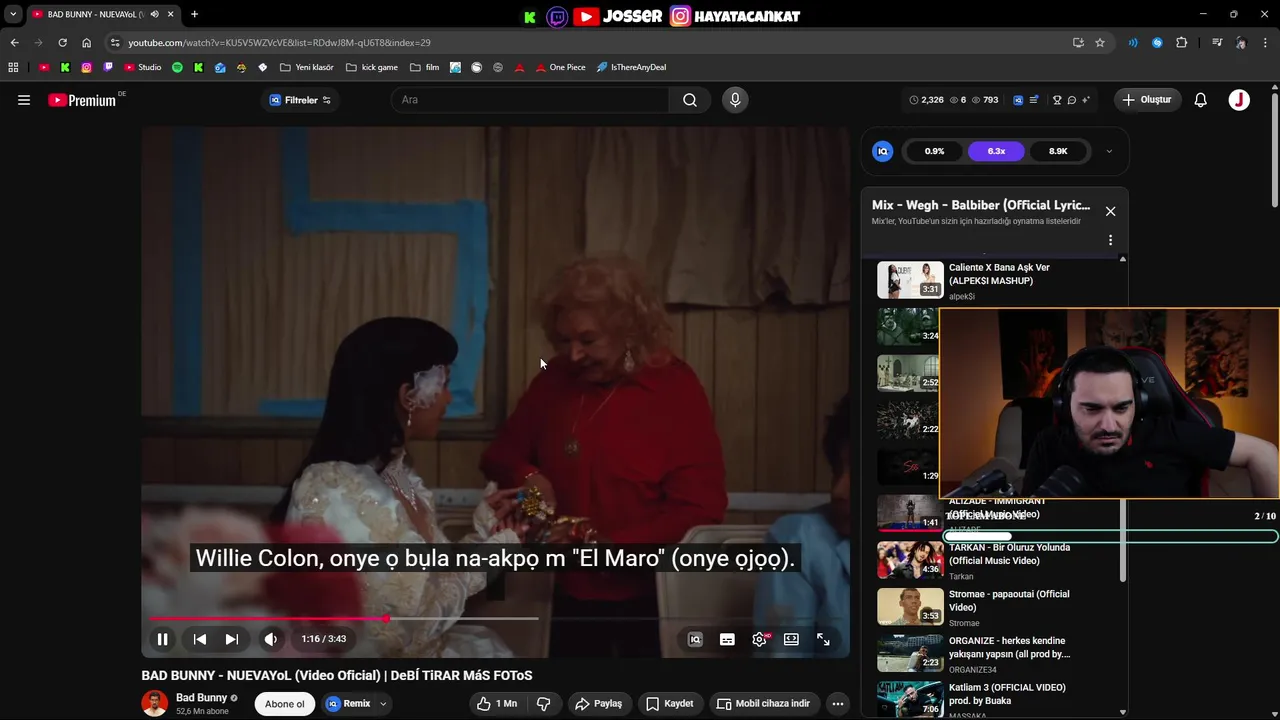Open player settings gear

coord(760,639)
